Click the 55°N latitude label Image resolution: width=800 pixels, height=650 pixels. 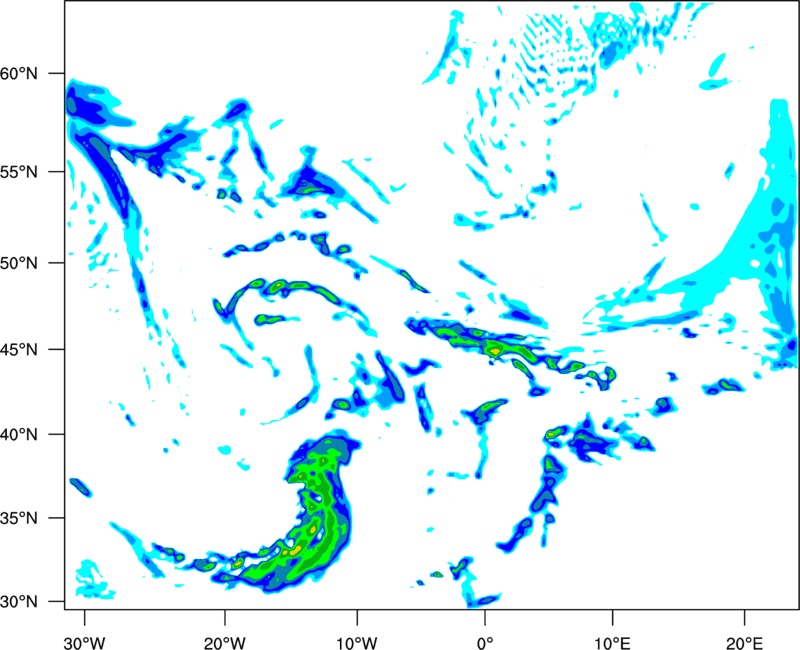click(19, 171)
